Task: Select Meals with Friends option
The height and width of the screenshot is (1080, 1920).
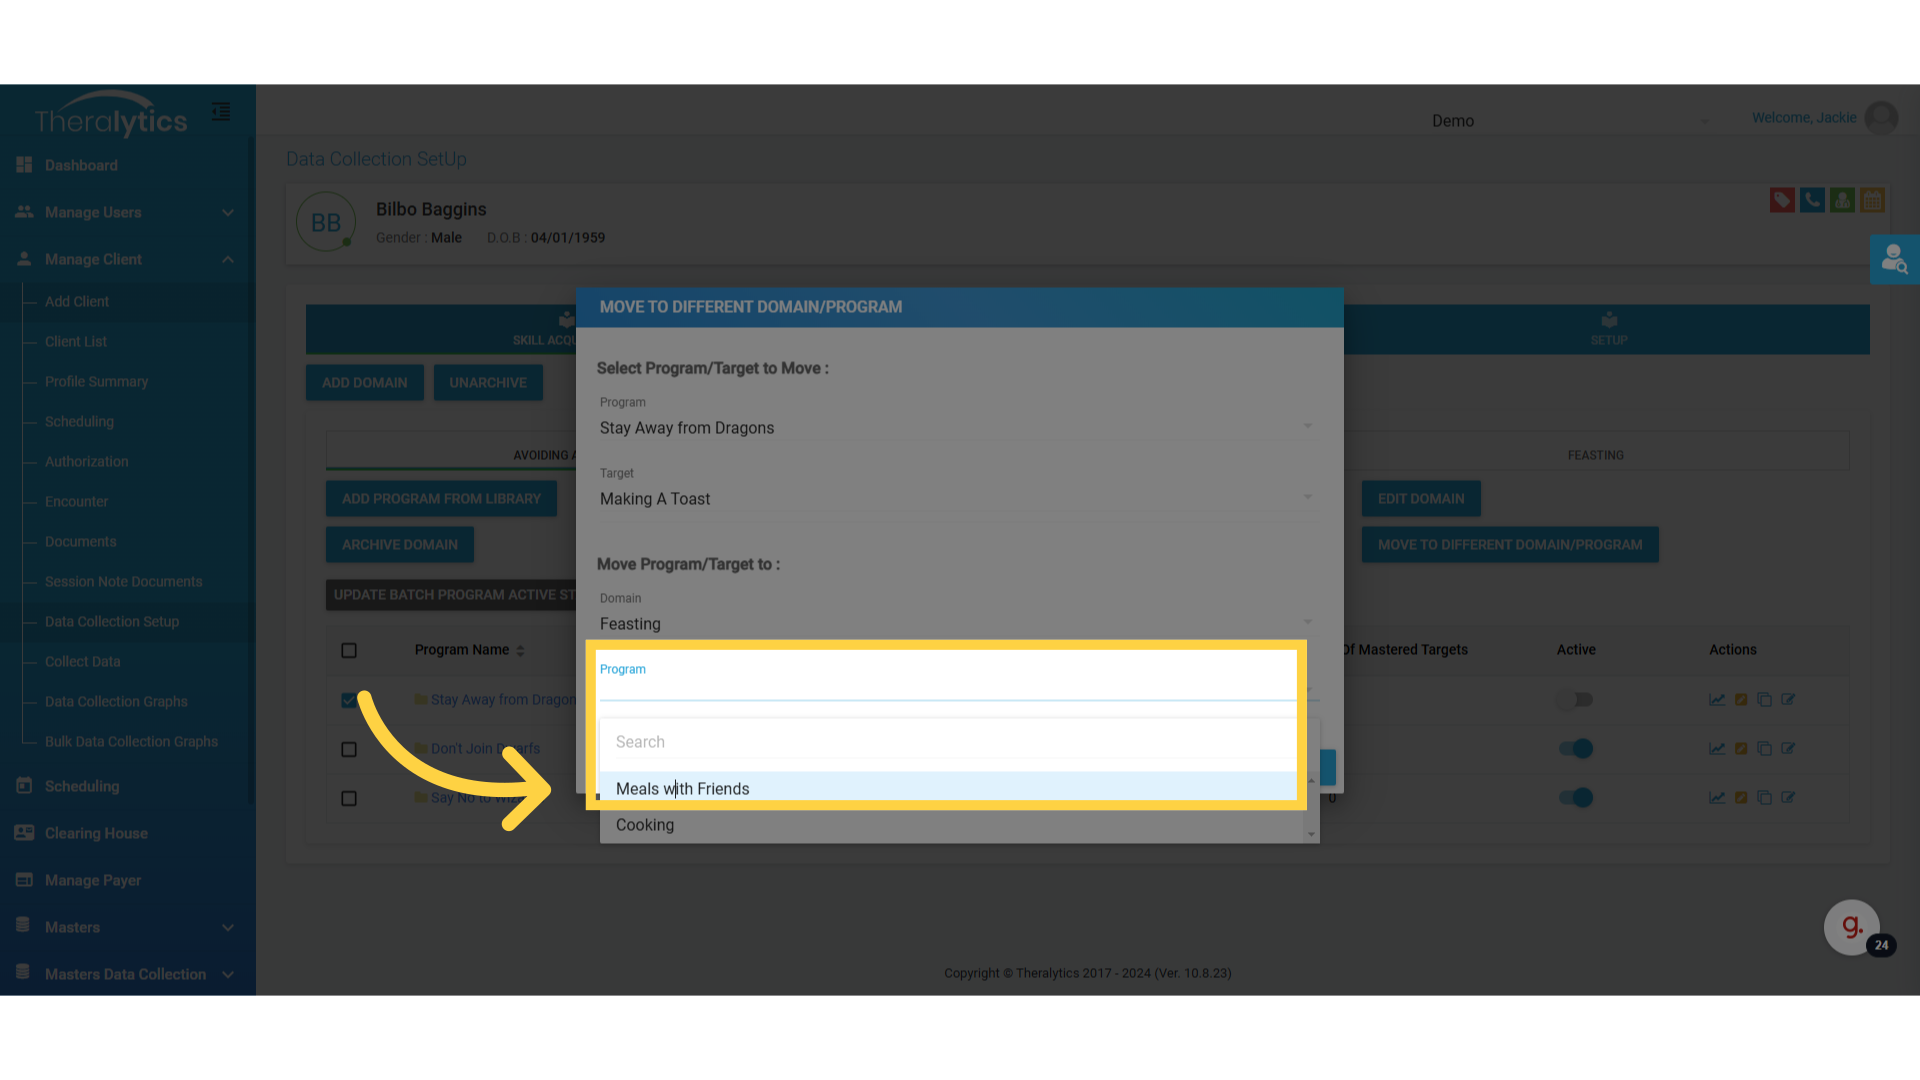Action: (683, 789)
